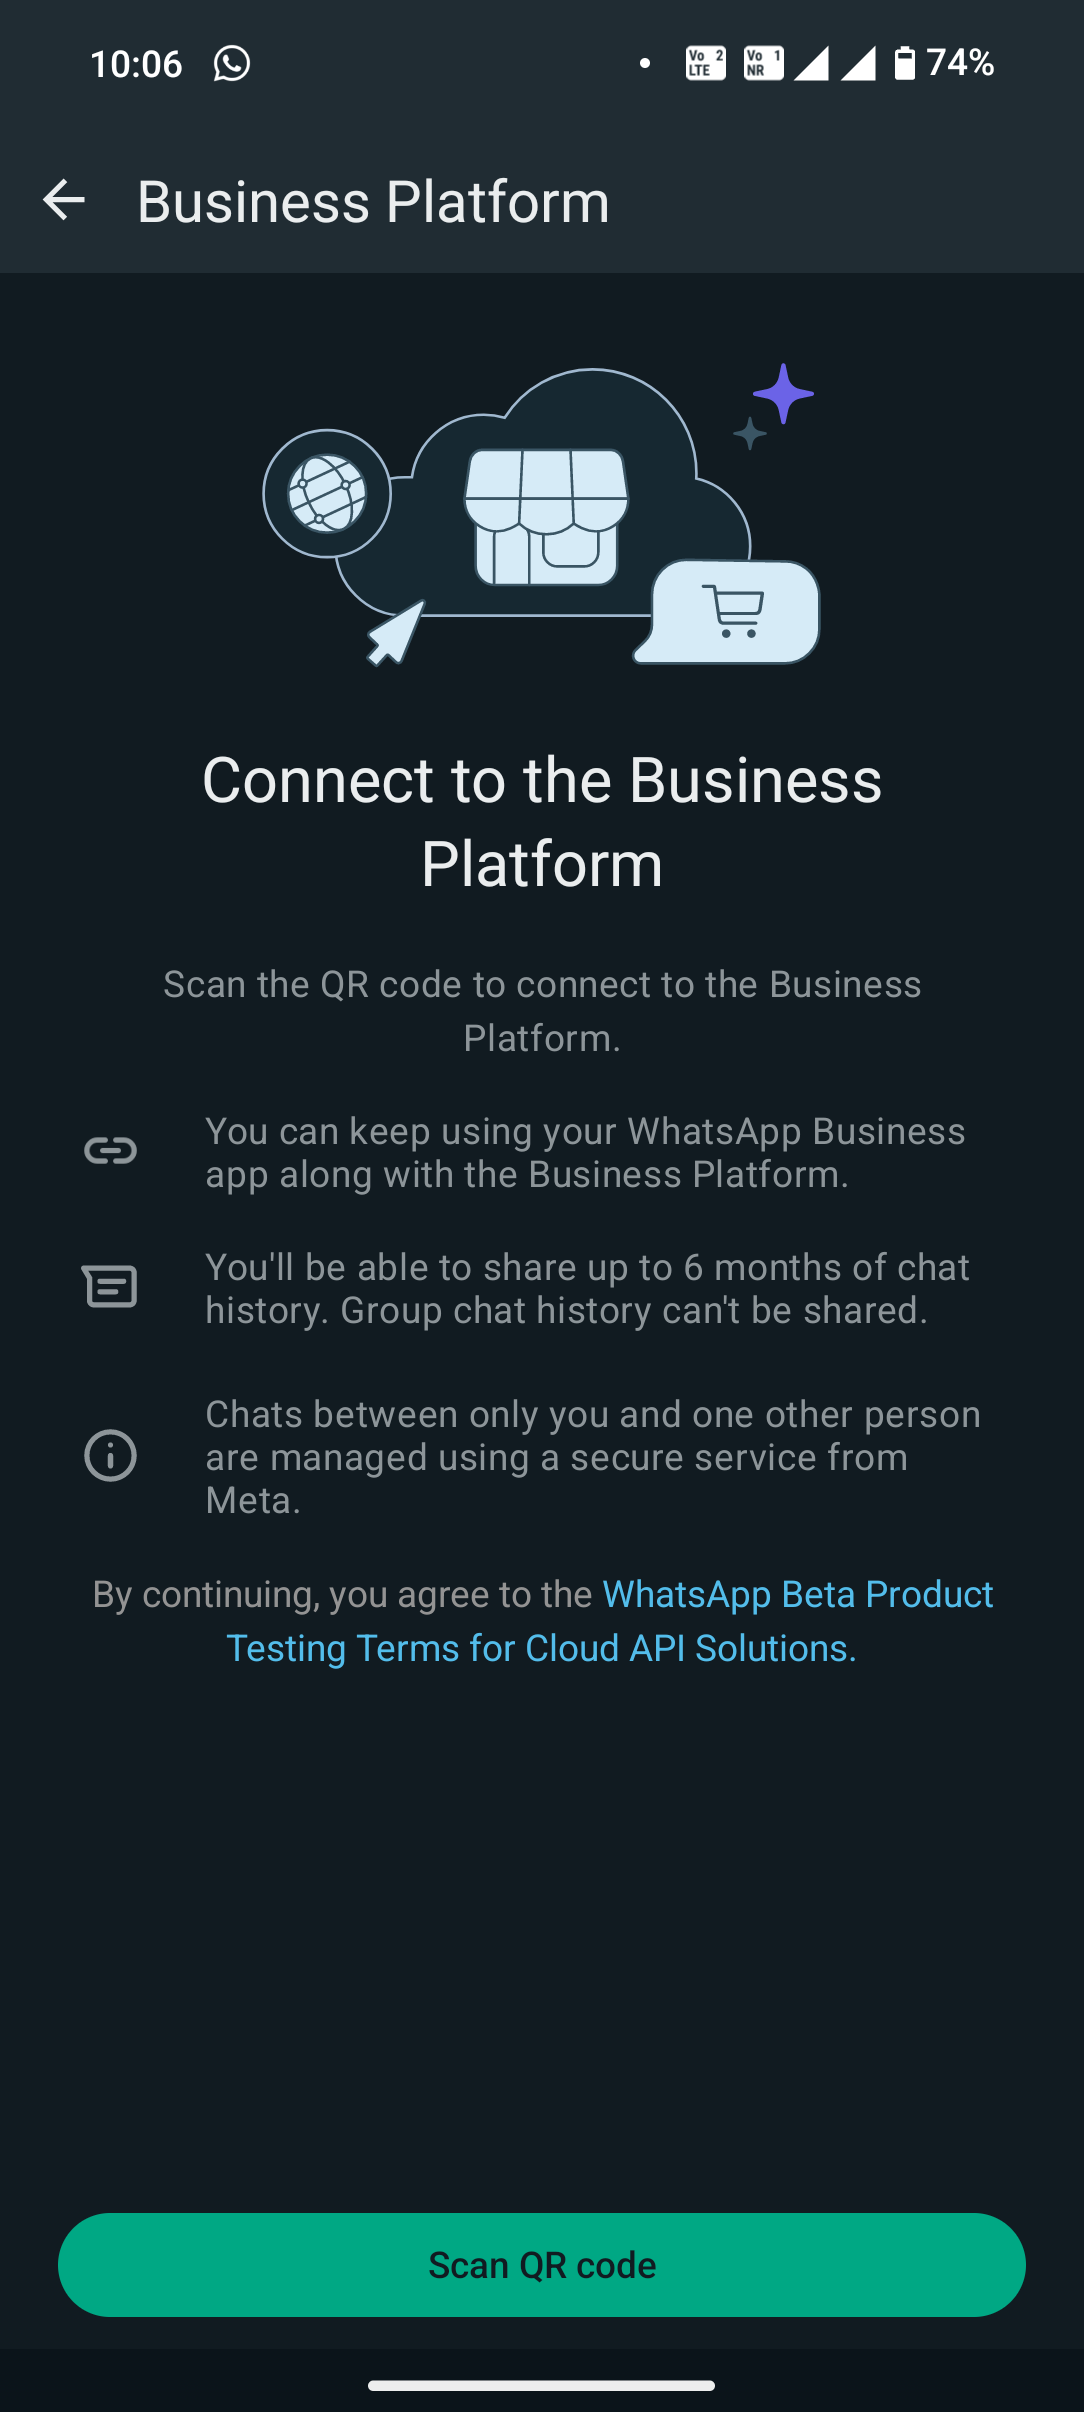
Task: Tap the Vo LTE SIM 2 indicator
Action: pos(705,63)
